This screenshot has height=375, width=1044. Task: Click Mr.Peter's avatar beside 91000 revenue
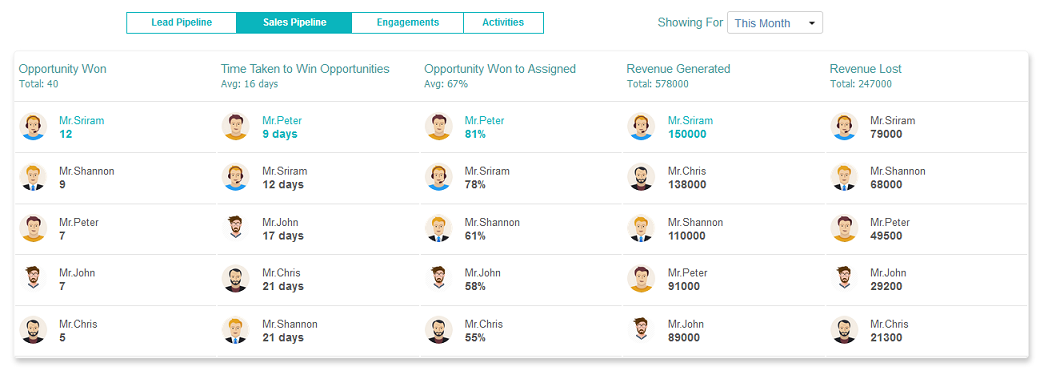click(641, 279)
